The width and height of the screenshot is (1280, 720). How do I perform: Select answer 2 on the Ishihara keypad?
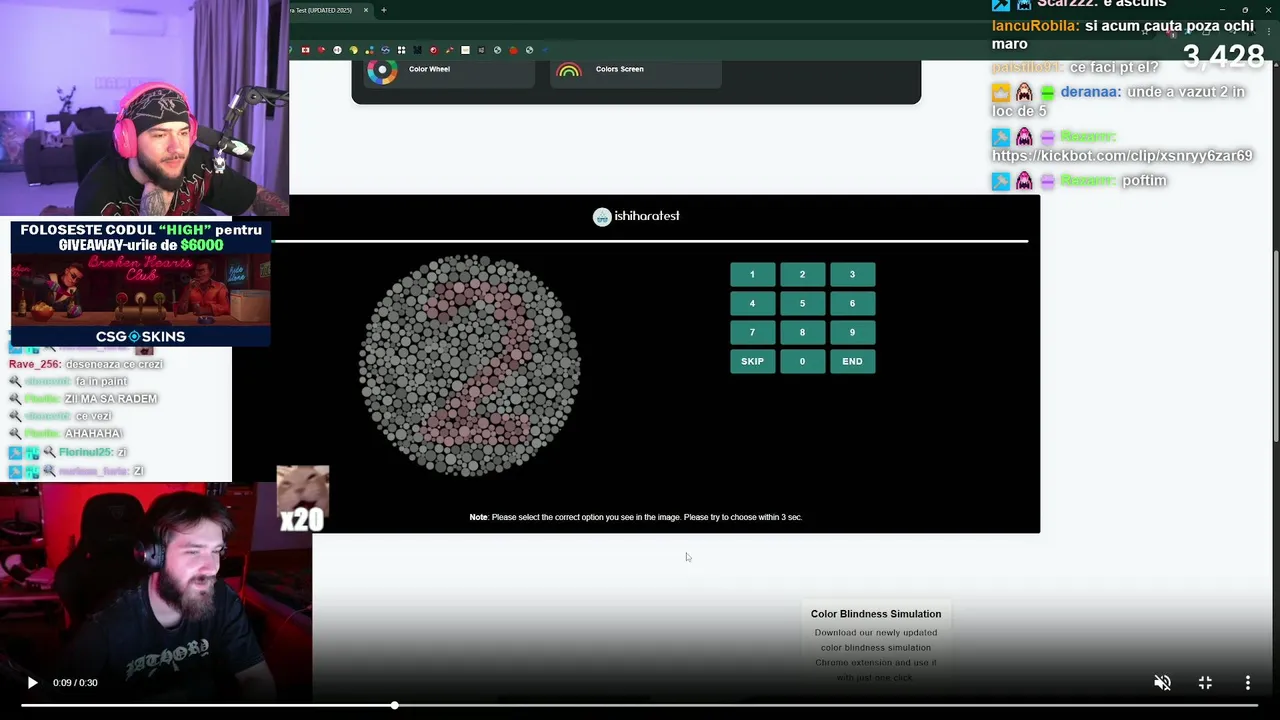pyautogui.click(x=802, y=274)
